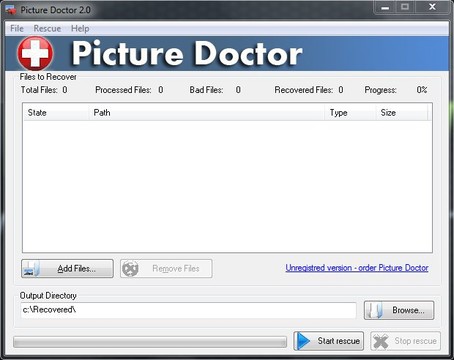Click the rescue progress bar
Image resolution: width=454 pixels, height=360 pixels.
click(x=150, y=342)
